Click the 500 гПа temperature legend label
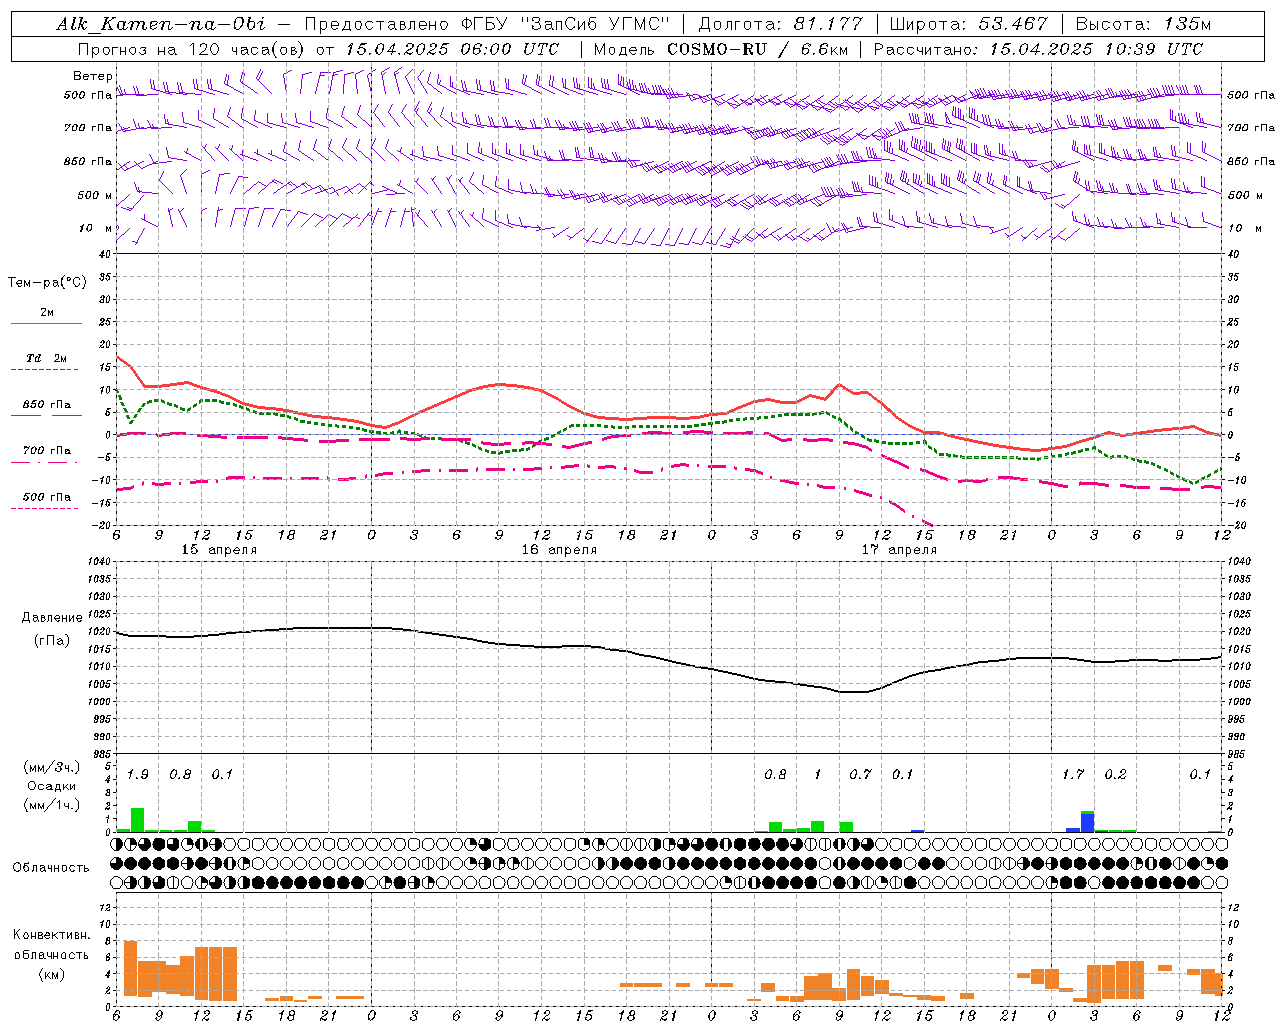The height and width of the screenshot is (1024, 1280). [x=46, y=497]
